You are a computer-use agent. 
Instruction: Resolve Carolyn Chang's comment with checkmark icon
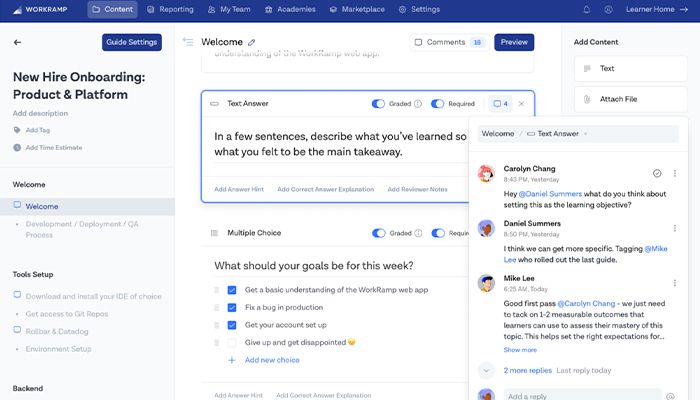(657, 173)
